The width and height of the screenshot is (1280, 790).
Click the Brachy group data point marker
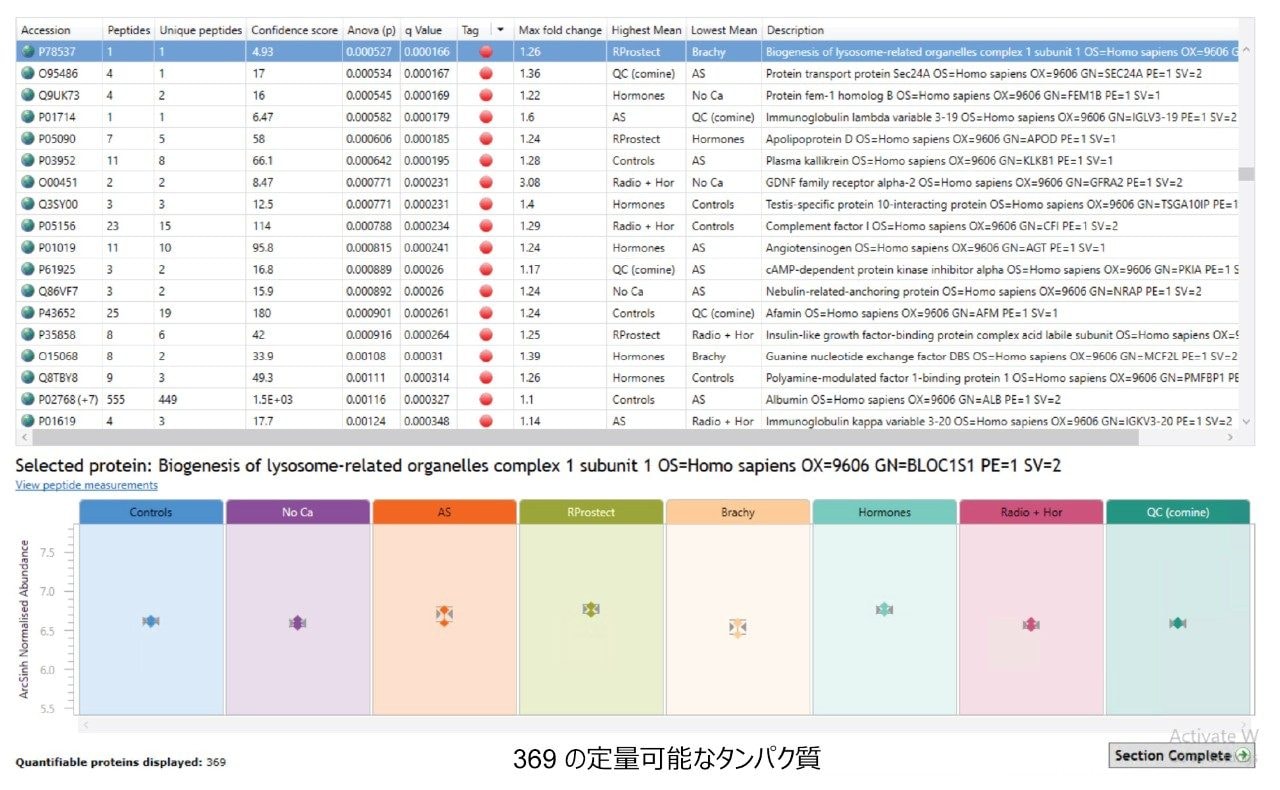tap(737, 627)
